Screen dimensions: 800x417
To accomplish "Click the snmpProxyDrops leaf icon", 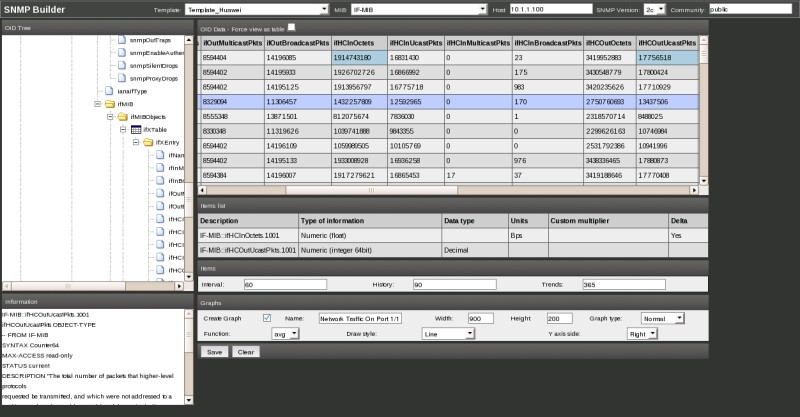I will click(x=123, y=77).
